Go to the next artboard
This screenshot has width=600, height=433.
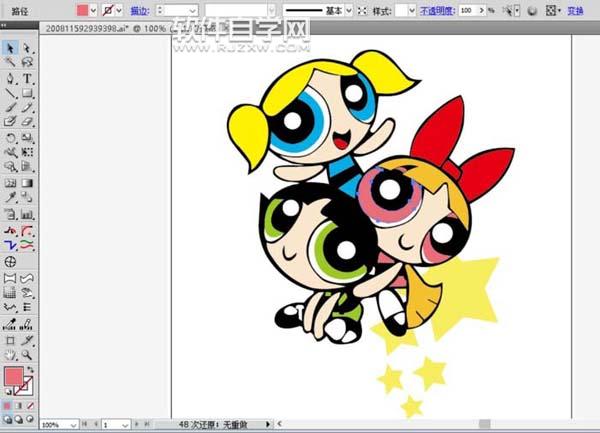pyautogui.click(x=137, y=424)
